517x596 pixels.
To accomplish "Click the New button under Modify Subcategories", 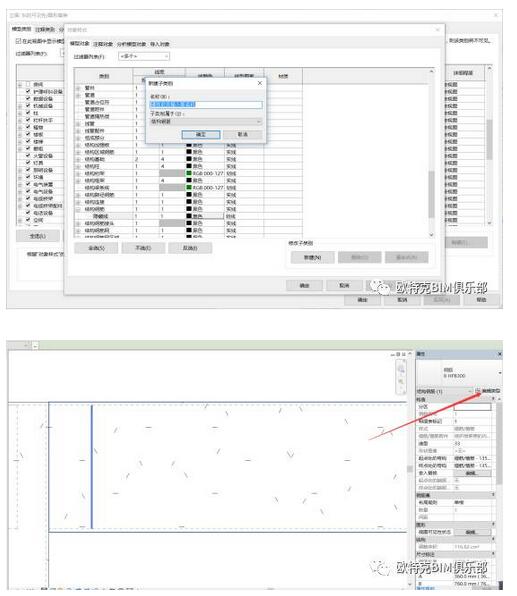I will [x=312, y=257].
